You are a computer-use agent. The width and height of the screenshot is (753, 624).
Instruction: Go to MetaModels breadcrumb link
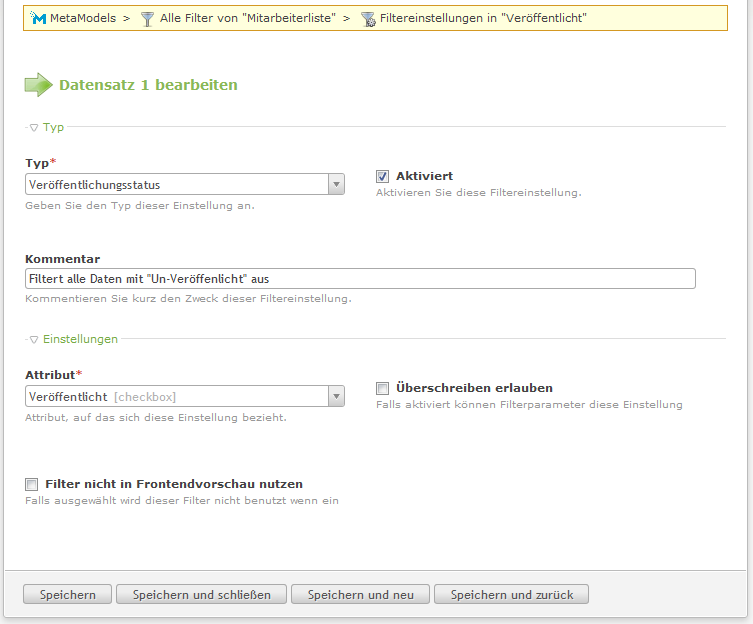click(83, 18)
